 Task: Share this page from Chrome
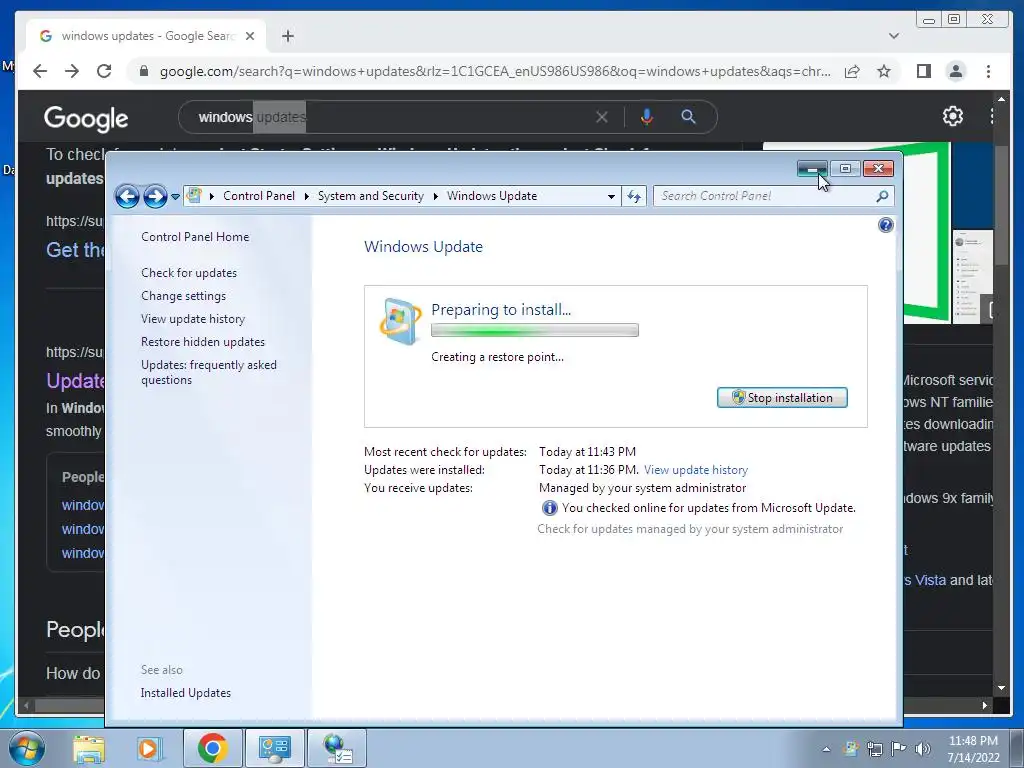(852, 71)
